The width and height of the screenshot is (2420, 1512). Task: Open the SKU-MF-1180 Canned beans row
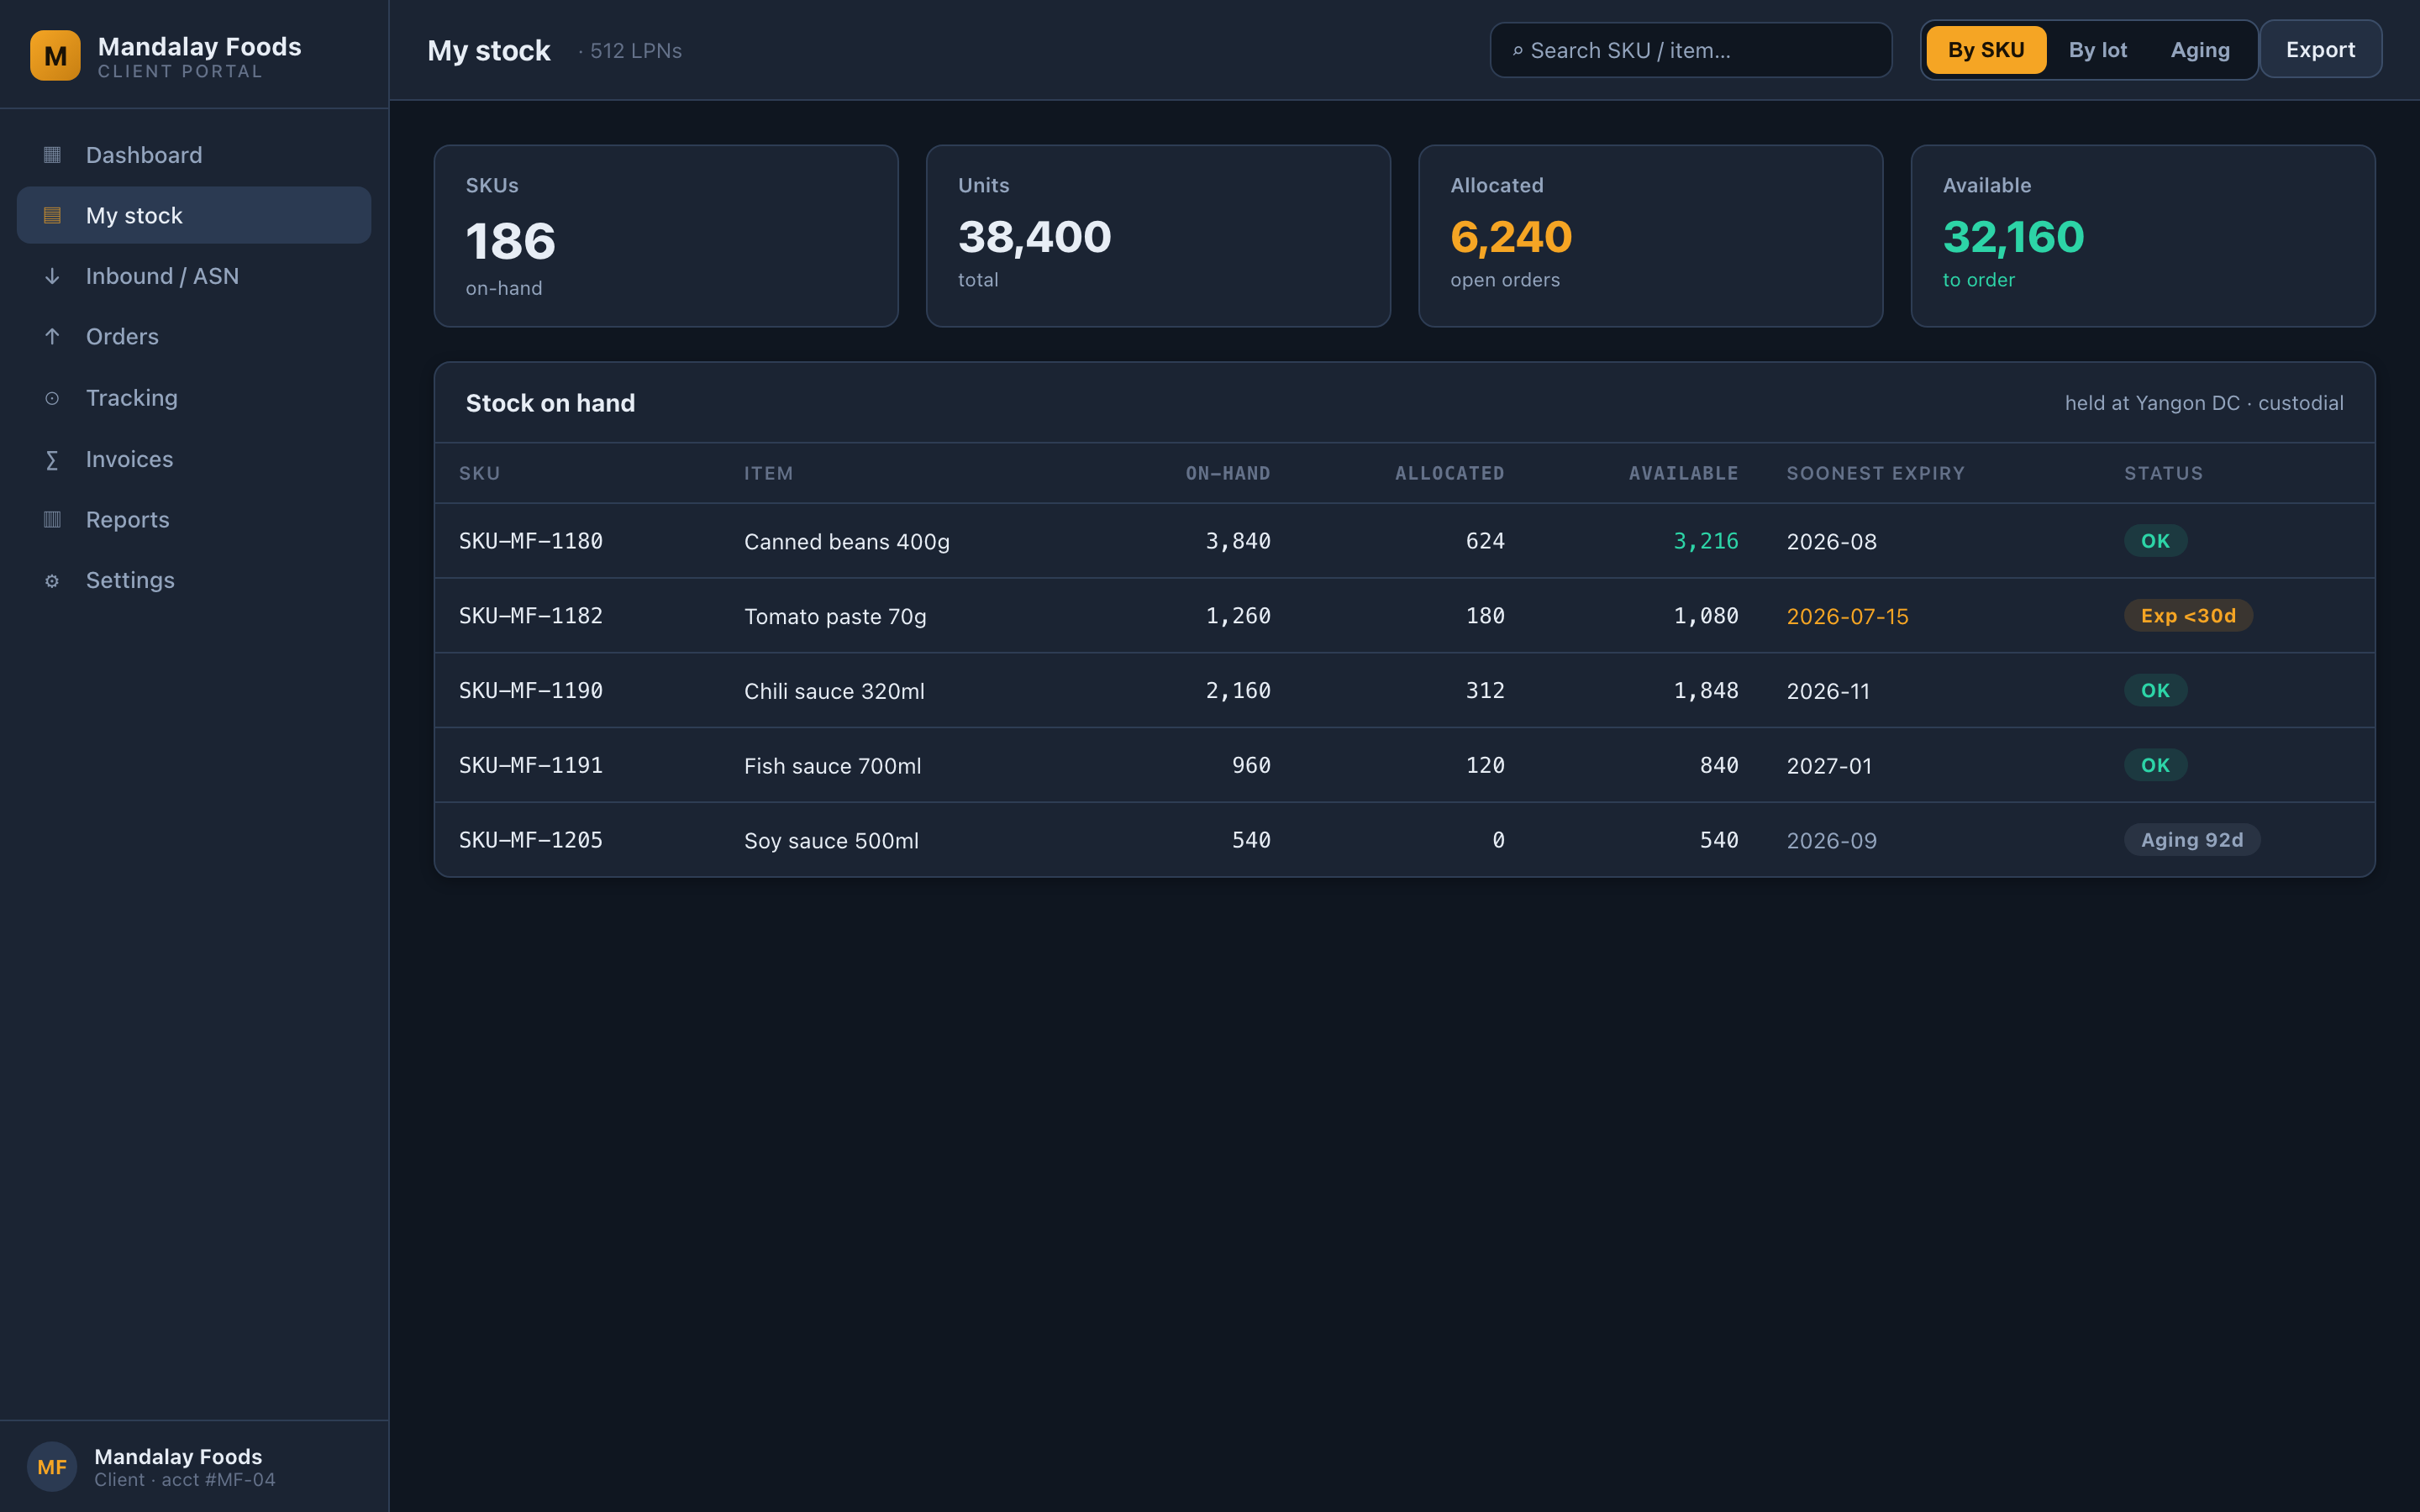(1404, 541)
